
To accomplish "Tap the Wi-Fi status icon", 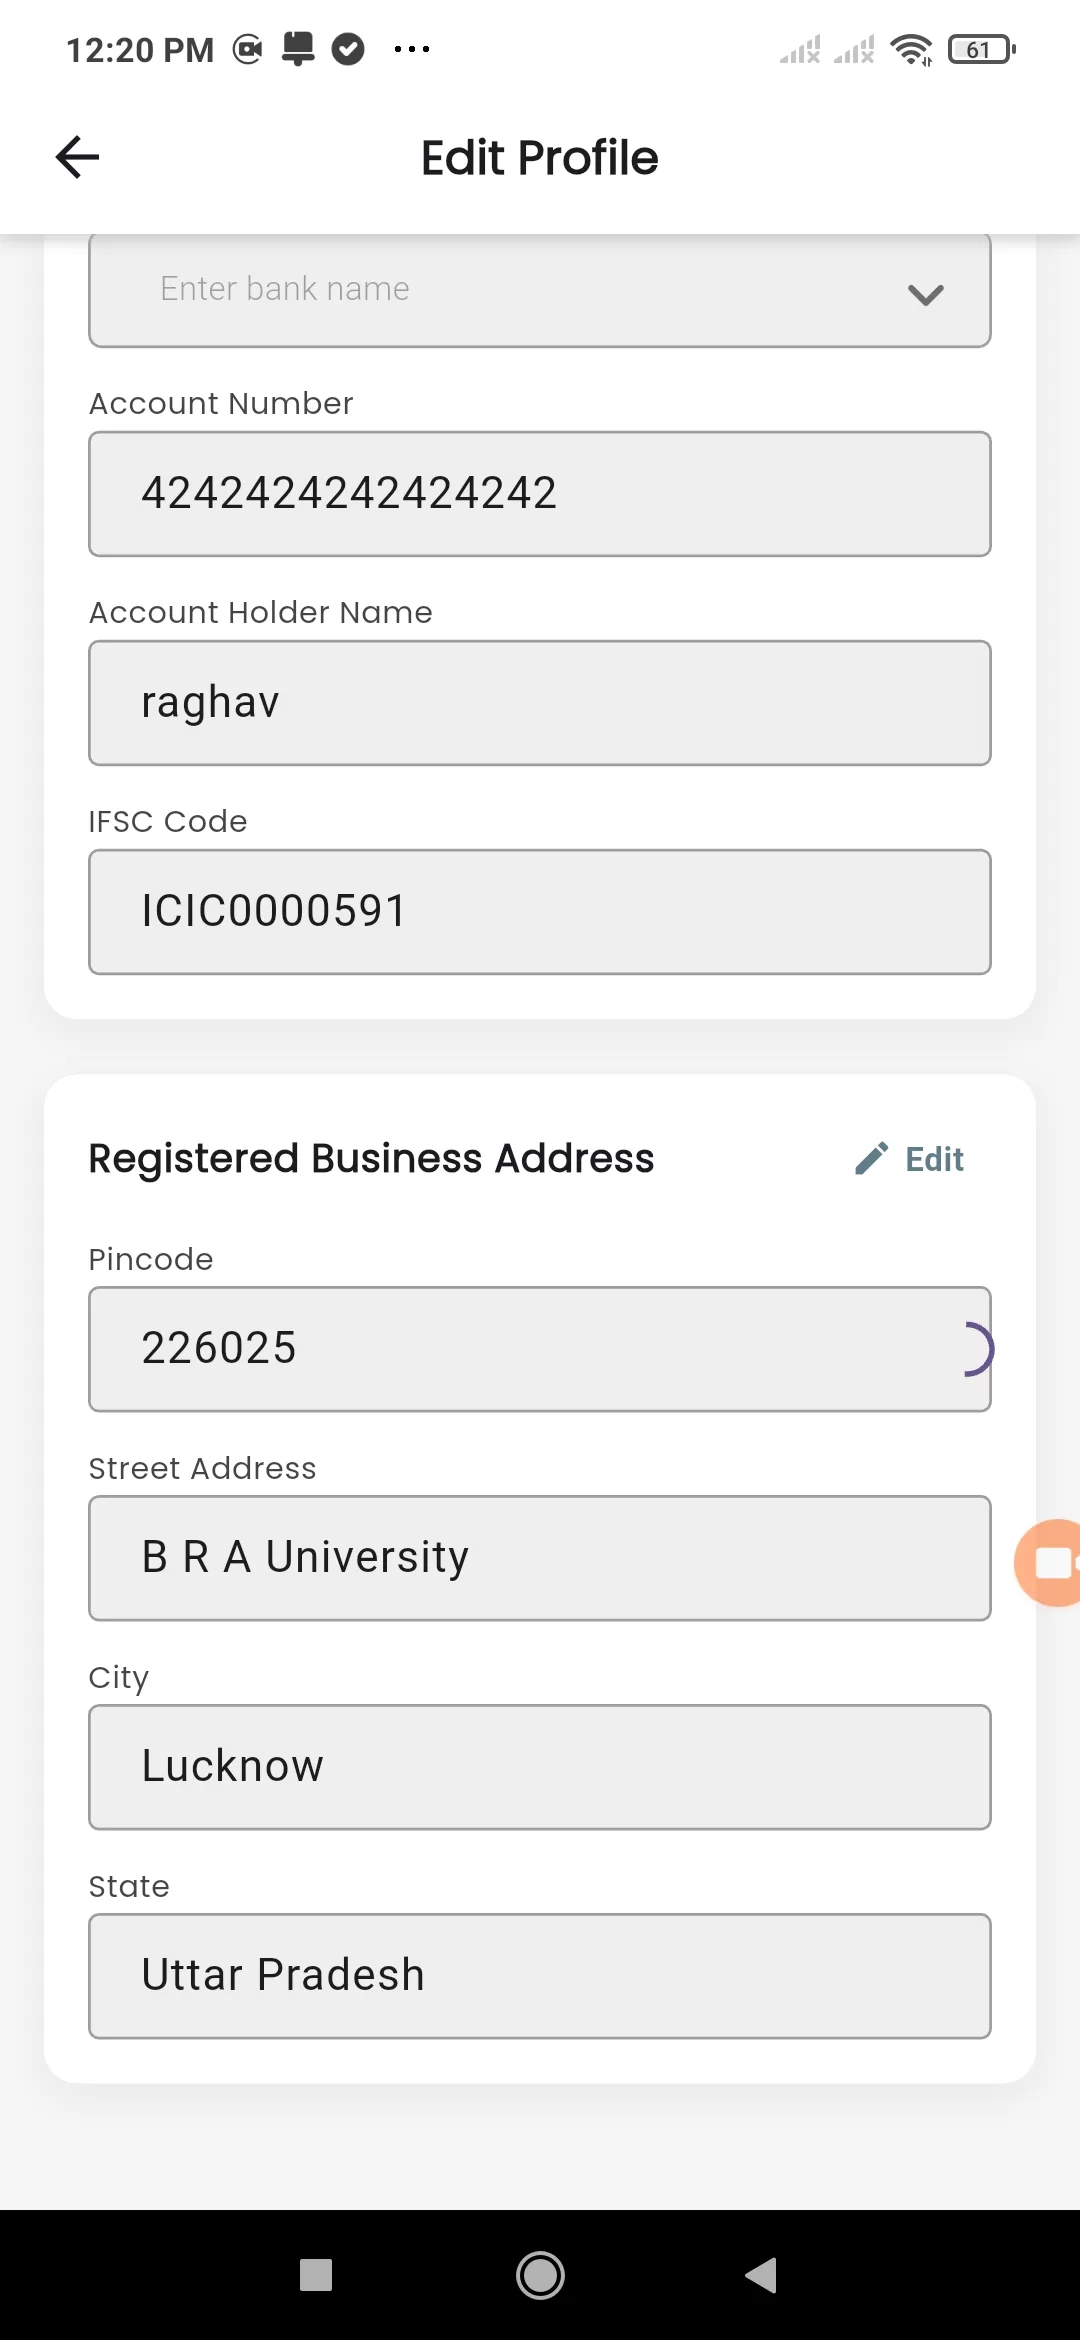I will [911, 49].
